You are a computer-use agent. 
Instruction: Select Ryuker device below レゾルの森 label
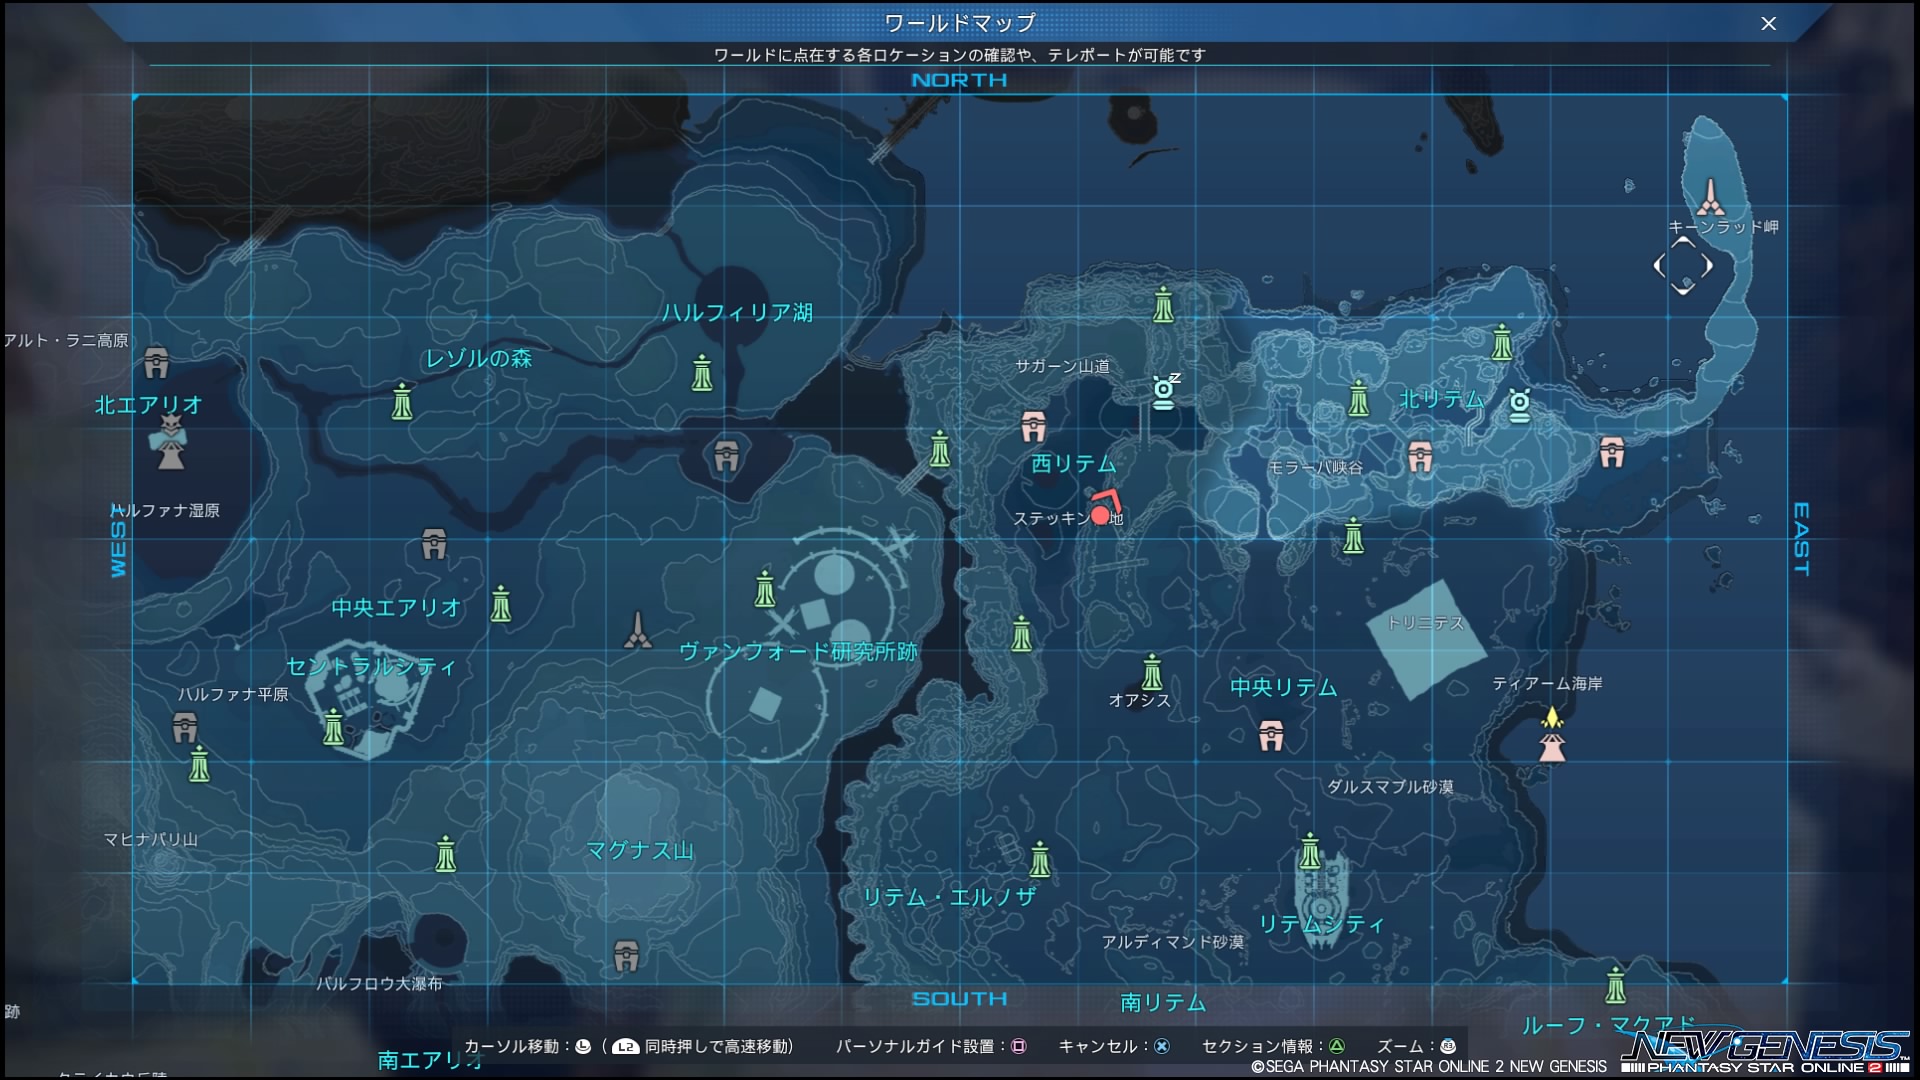[x=402, y=402]
